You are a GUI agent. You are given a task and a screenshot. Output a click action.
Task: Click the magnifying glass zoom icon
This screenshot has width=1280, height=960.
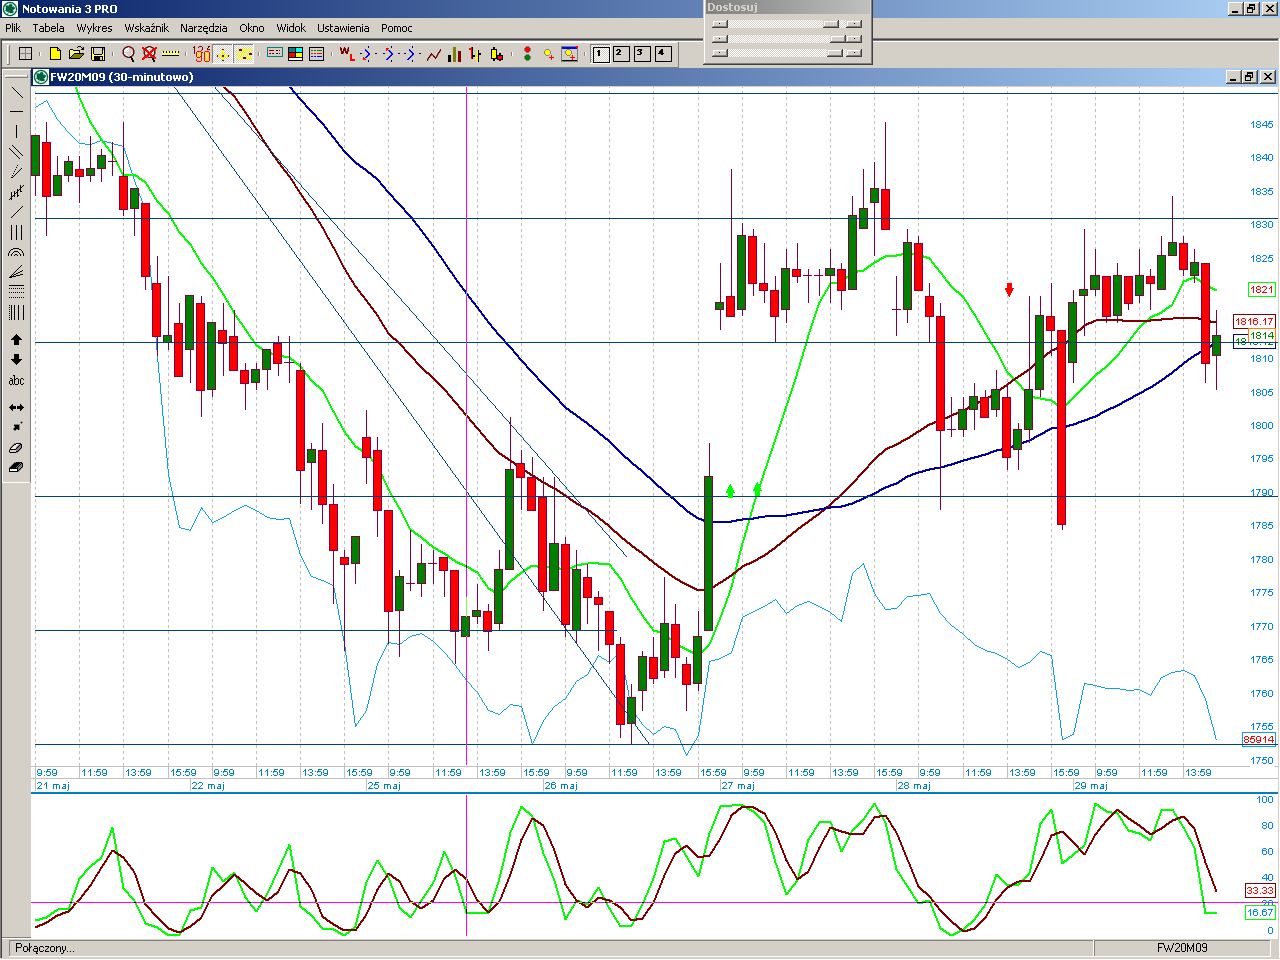[x=128, y=54]
